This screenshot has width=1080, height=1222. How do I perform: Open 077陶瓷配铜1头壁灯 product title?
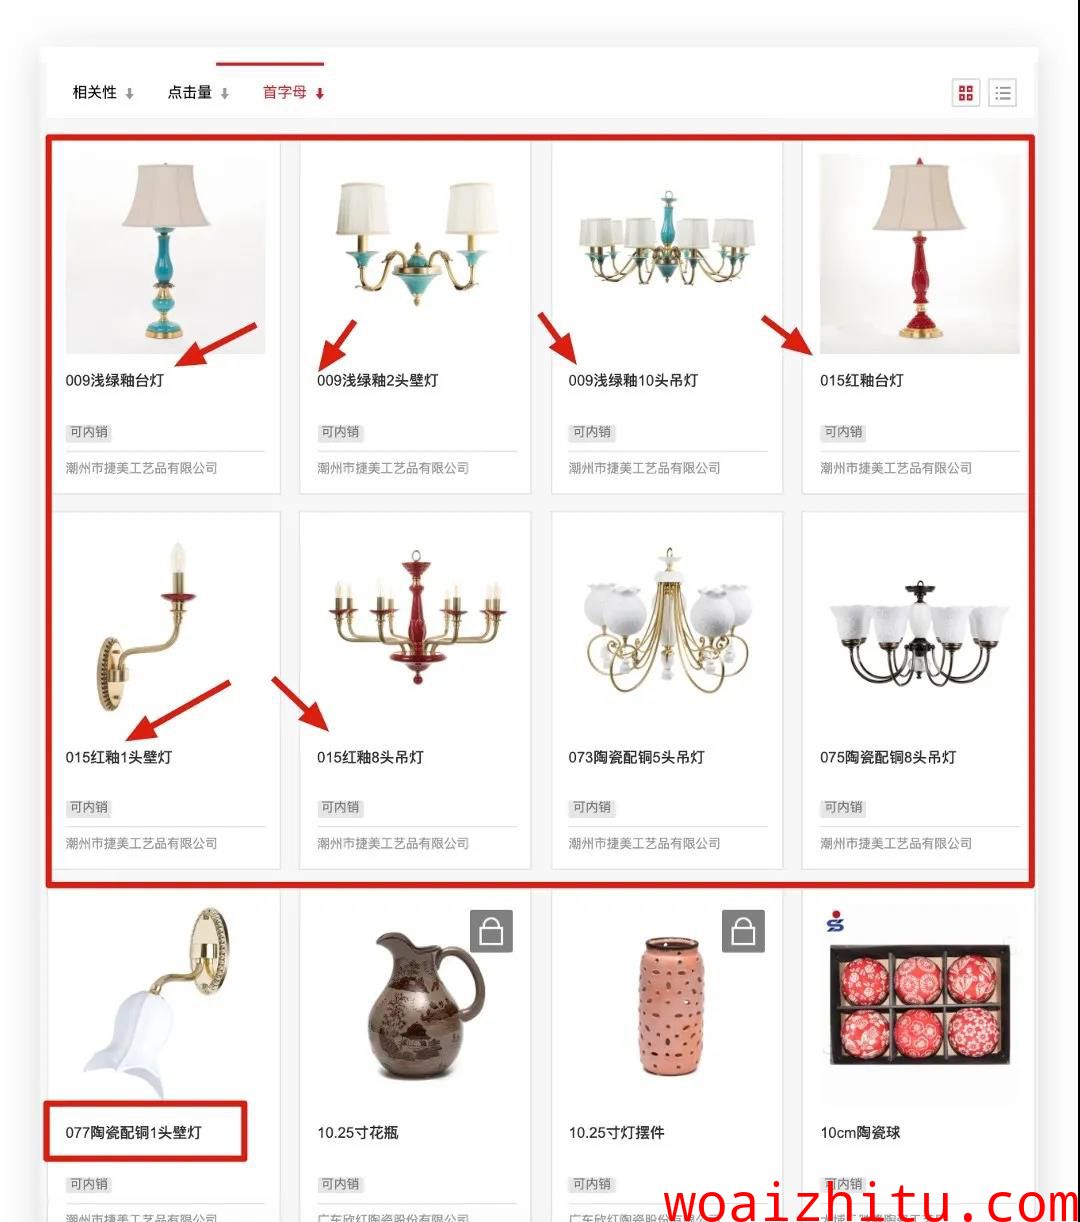click(x=134, y=1132)
